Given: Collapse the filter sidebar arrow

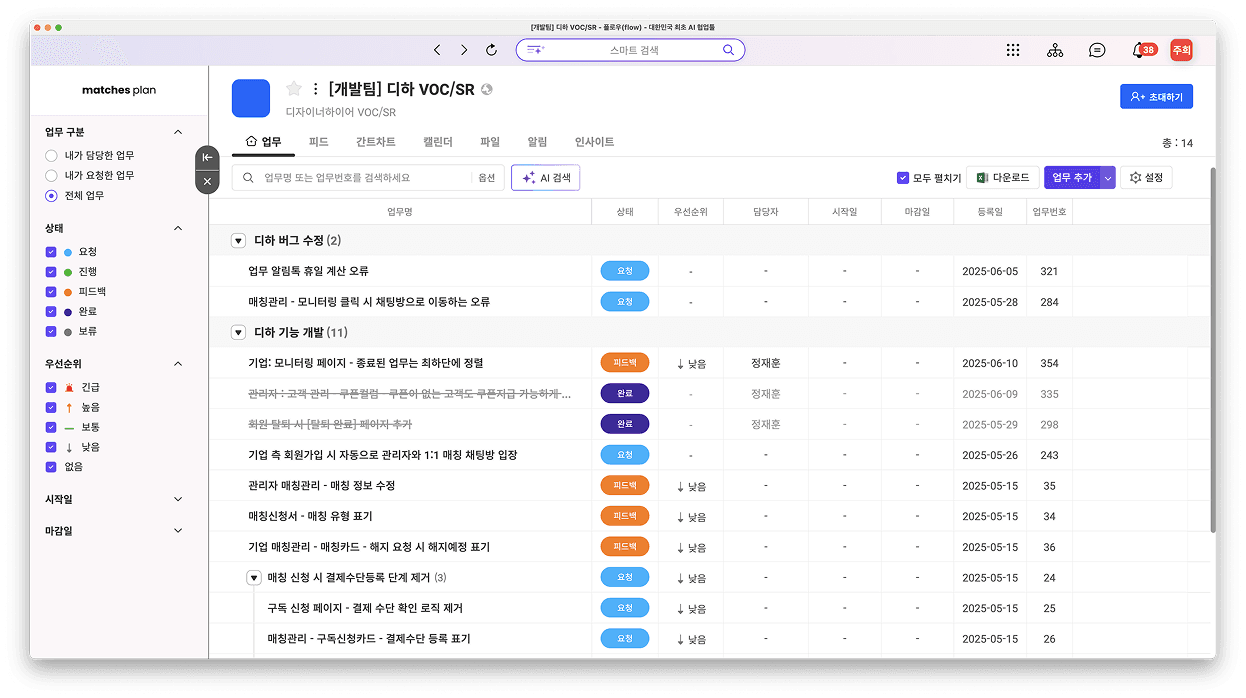Looking at the screenshot, I should point(207,157).
